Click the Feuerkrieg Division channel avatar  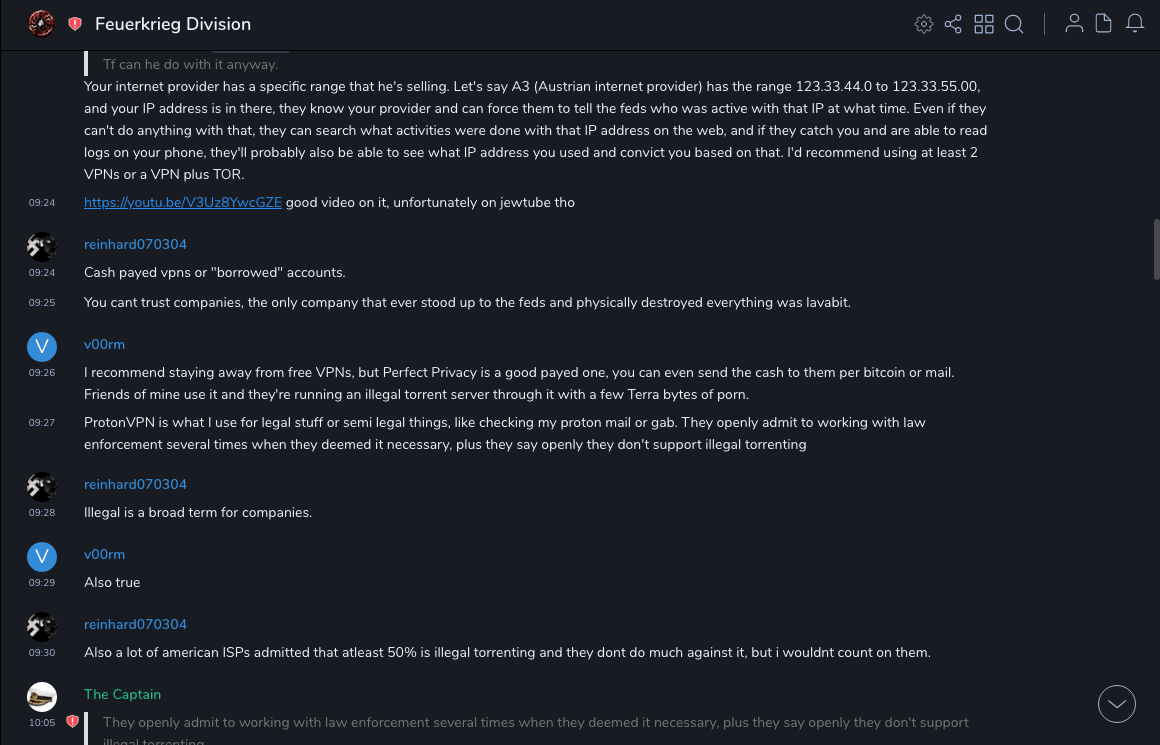click(x=42, y=24)
